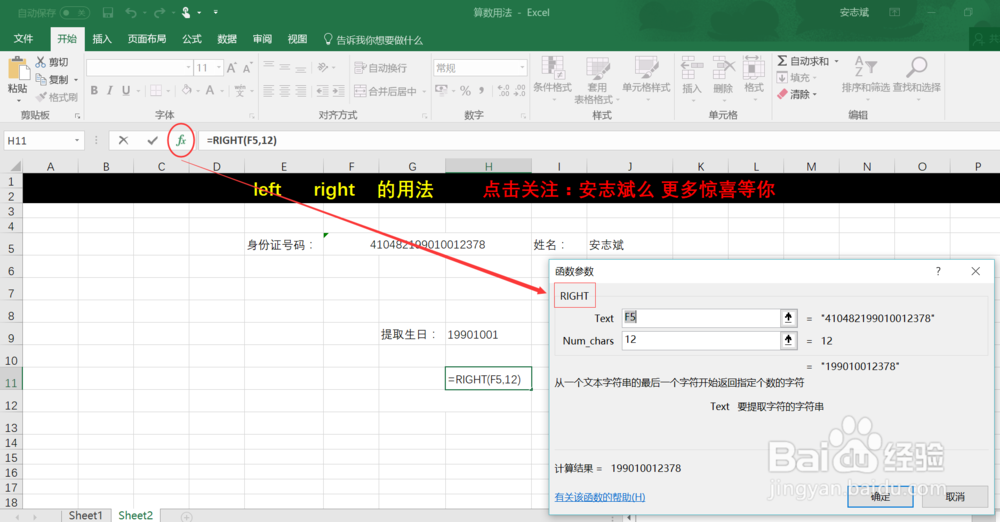Click the OK (确定) button in dialog
This screenshot has width=1000, height=522.
(880, 496)
